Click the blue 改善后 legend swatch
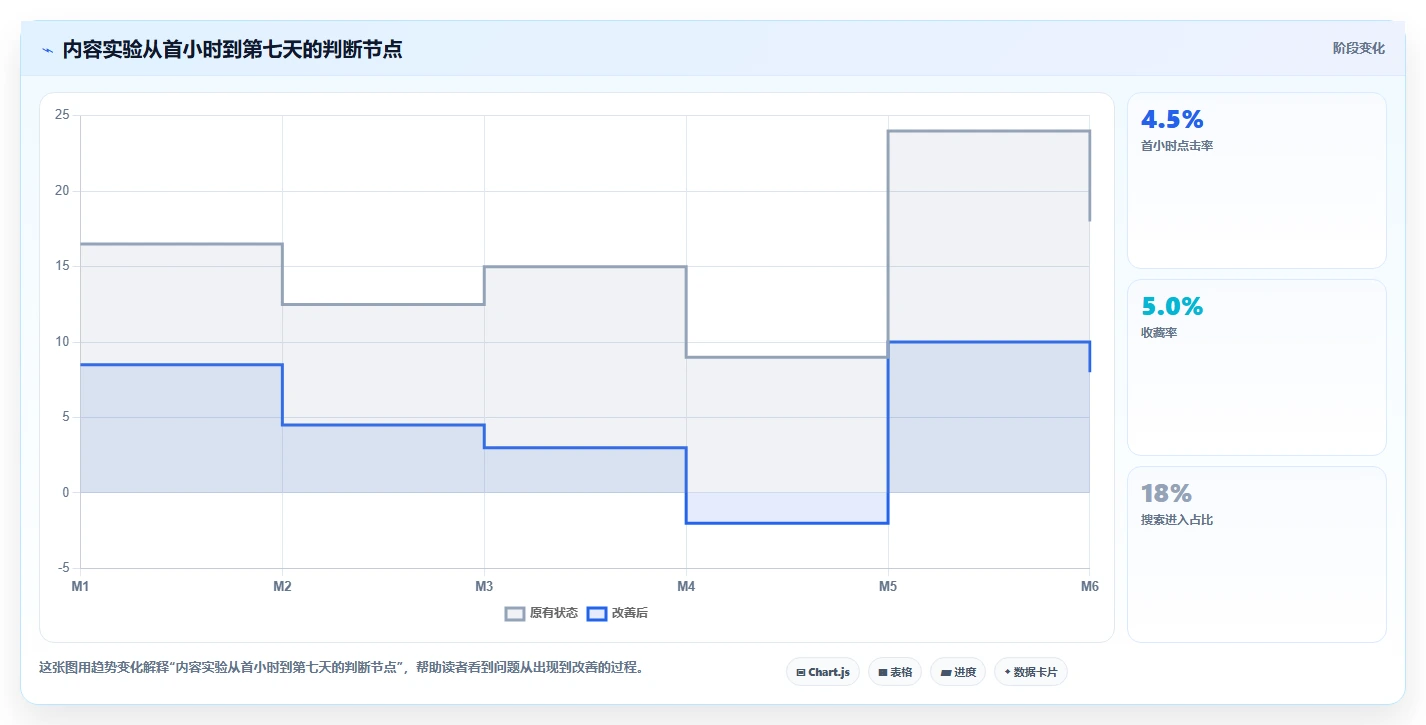Image resolution: width=1426 pixels, height=725 pixels. point(596,613)
